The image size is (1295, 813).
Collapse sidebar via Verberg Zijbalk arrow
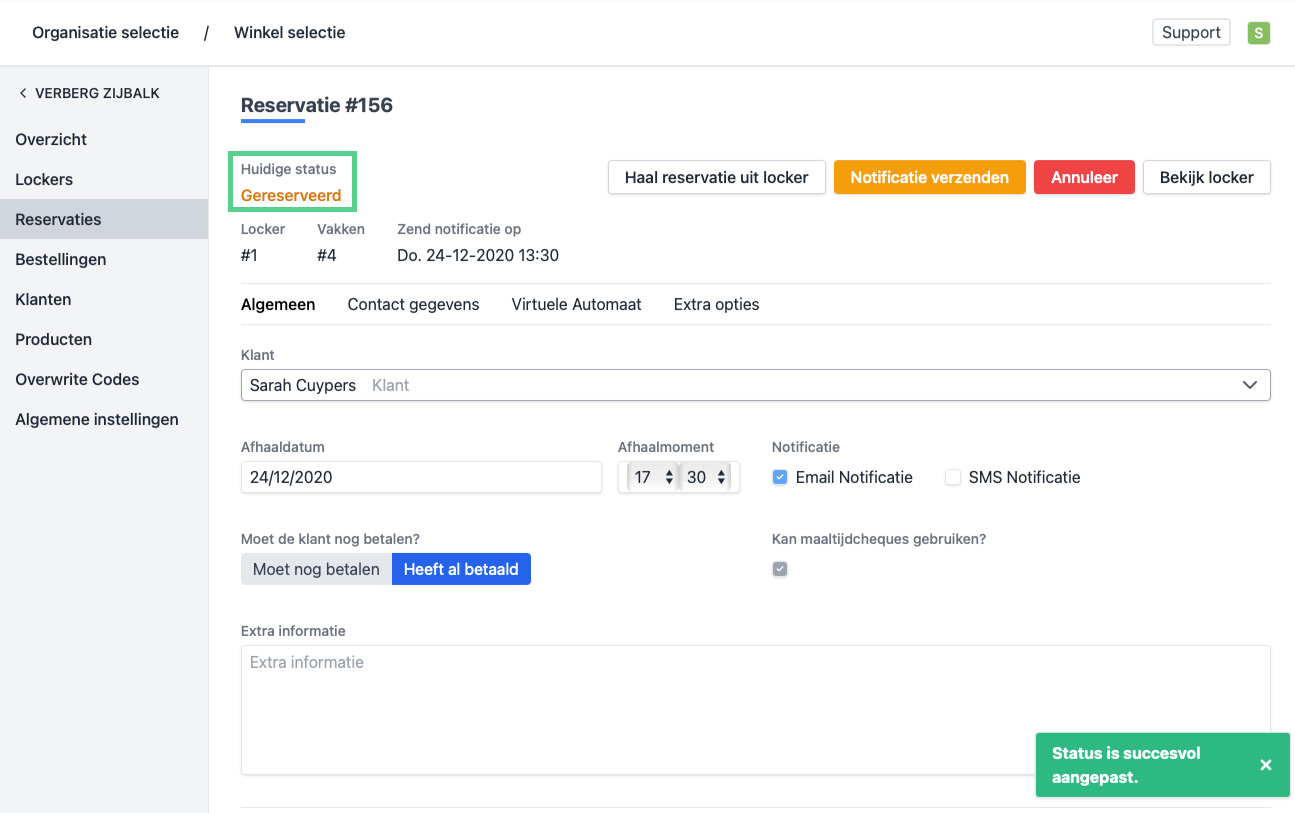click(23, 93)
